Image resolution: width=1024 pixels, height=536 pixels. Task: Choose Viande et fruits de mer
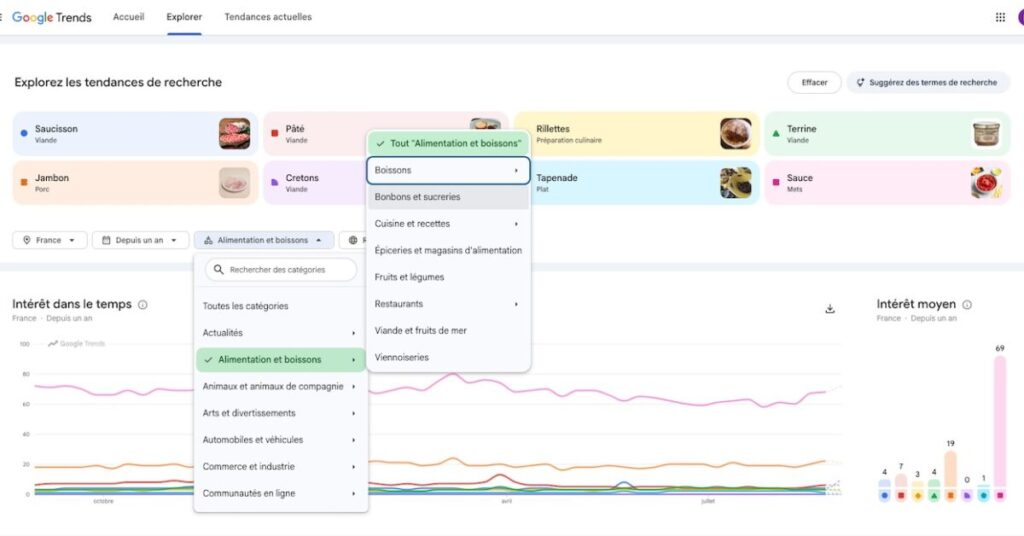tap(448, 331)
